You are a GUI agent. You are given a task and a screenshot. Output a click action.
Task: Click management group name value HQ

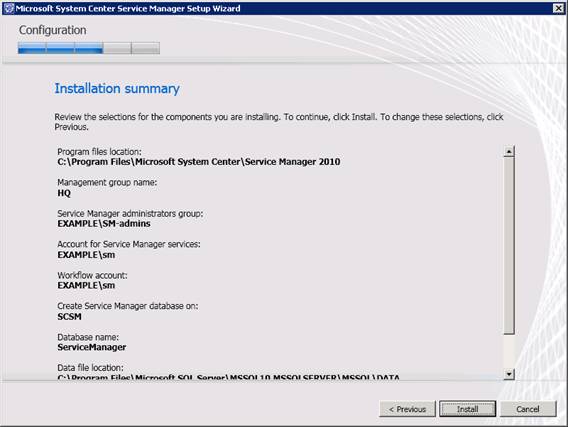(x=64, y=193)
